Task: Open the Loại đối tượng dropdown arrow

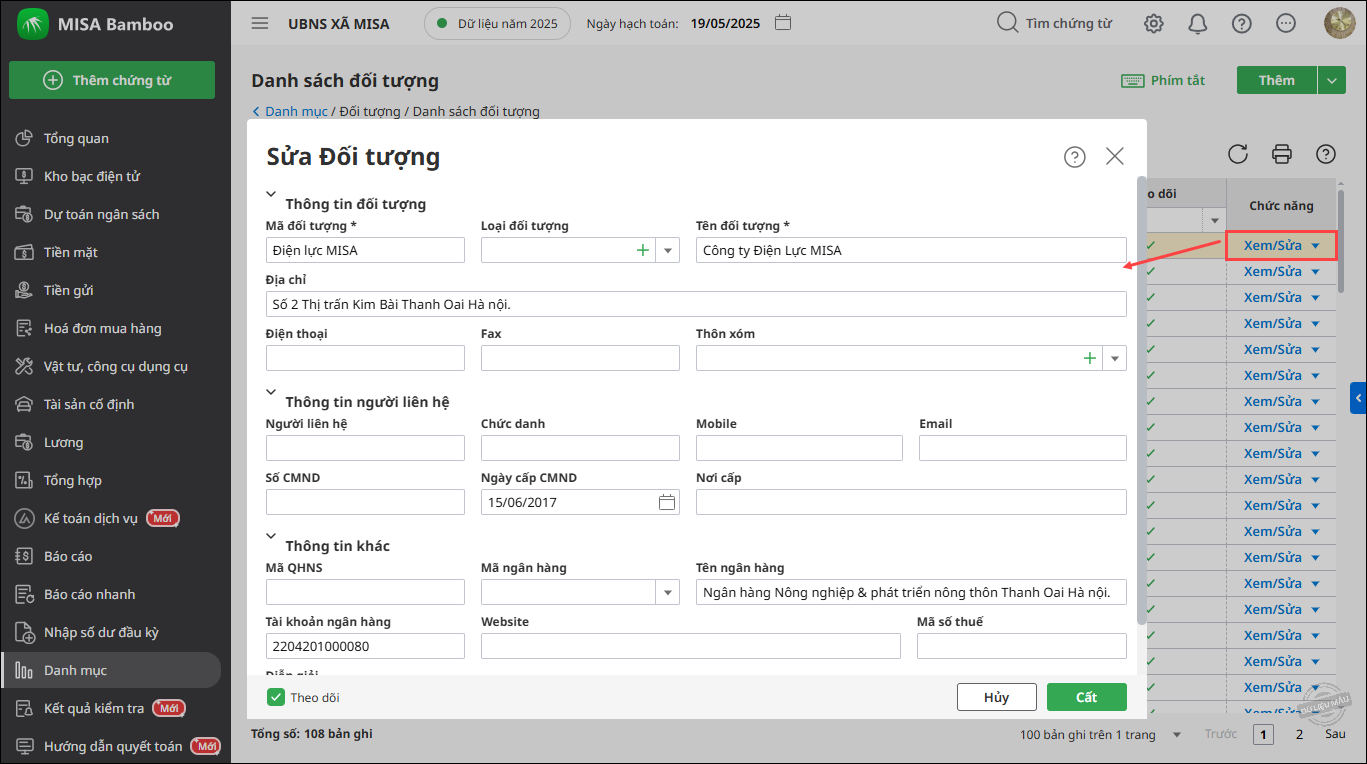Action: [668, 250]
